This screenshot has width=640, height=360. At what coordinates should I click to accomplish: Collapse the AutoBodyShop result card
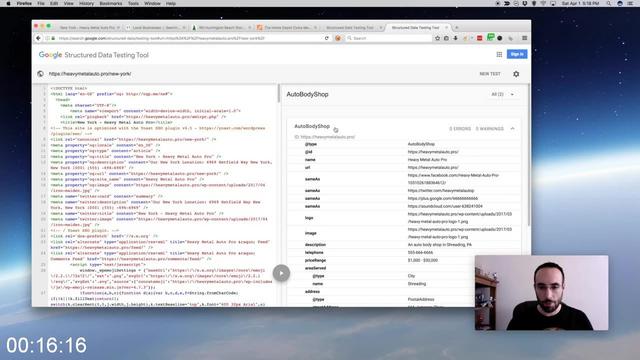click(x=512, y=129)
